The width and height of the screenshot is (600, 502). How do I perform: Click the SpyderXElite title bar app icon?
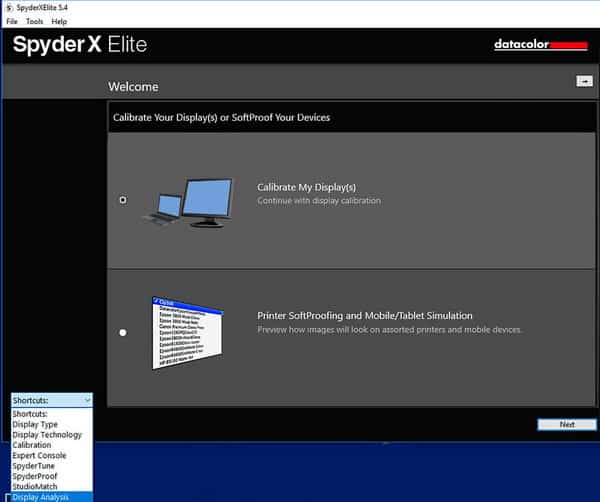pyautogui.click(x=9, y=8)
